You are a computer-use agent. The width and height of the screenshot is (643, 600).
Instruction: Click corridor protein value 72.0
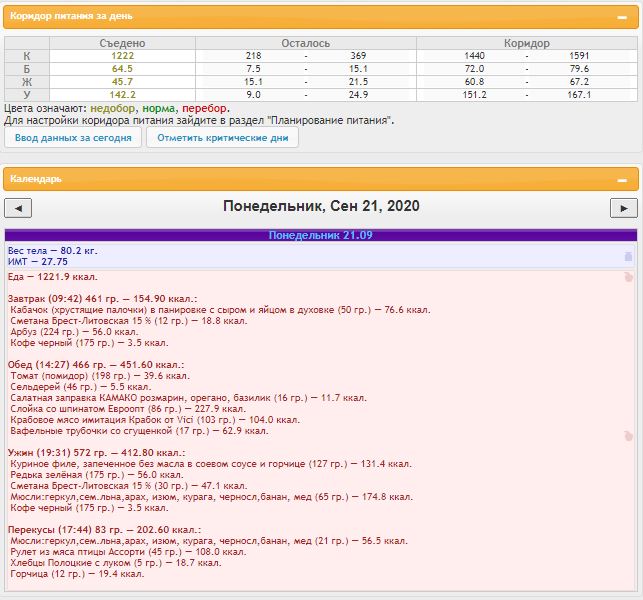pyautogui.click(x=474, y=69)
